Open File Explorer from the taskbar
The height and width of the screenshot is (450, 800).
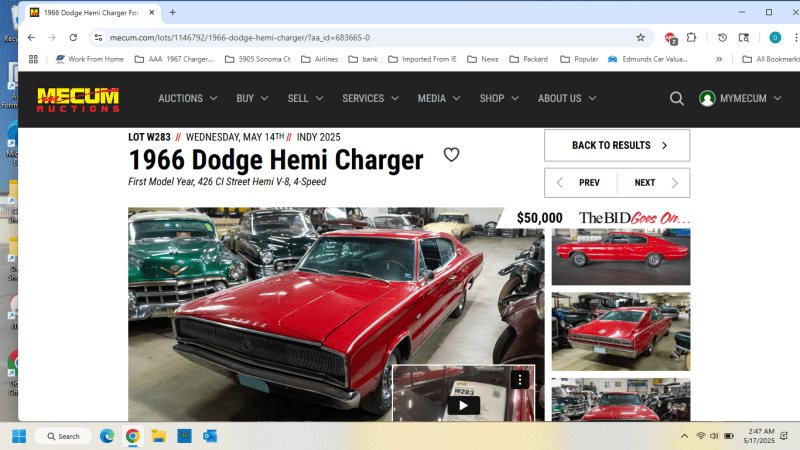[158, 436]
